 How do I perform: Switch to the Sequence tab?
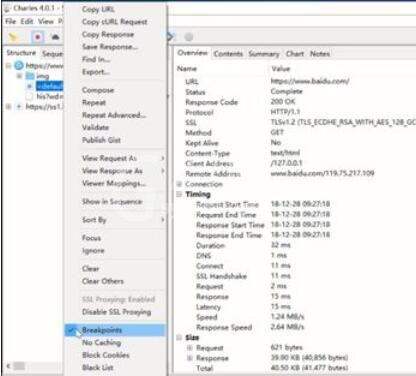[x=52, y=53]
